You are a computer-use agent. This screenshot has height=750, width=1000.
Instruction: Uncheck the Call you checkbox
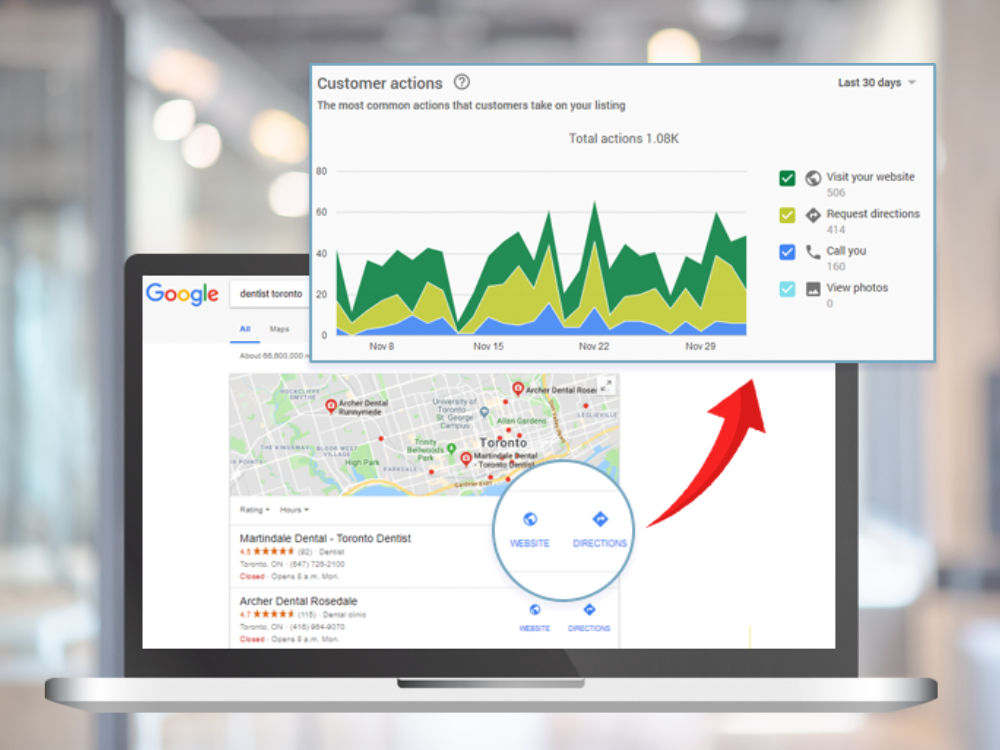787,252
